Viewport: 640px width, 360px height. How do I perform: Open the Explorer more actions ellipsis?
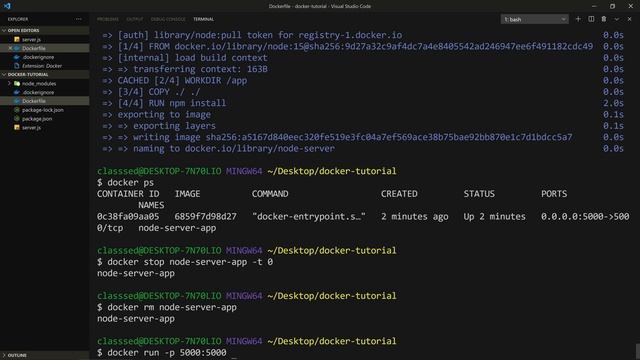[78, 19]
